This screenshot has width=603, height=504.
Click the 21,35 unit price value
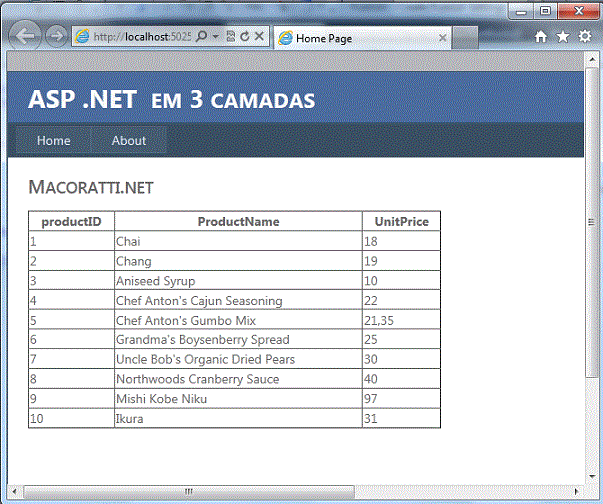coord(379,320)
